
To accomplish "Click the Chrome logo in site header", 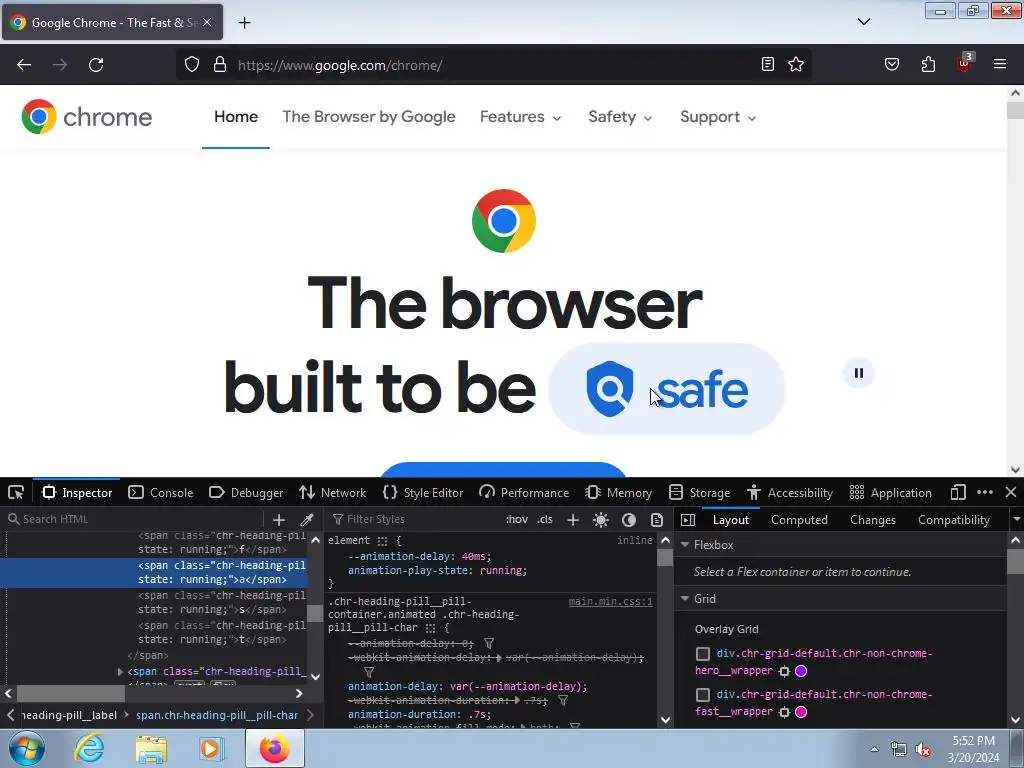I will tap(86, 117).
